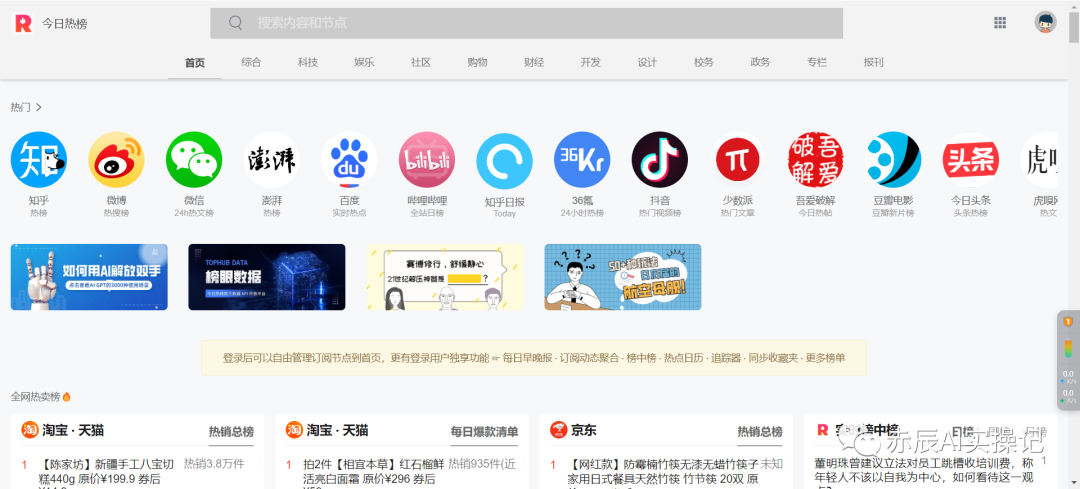
Task: Open the 知乎日报 Today icon
Action: (505, 161)
